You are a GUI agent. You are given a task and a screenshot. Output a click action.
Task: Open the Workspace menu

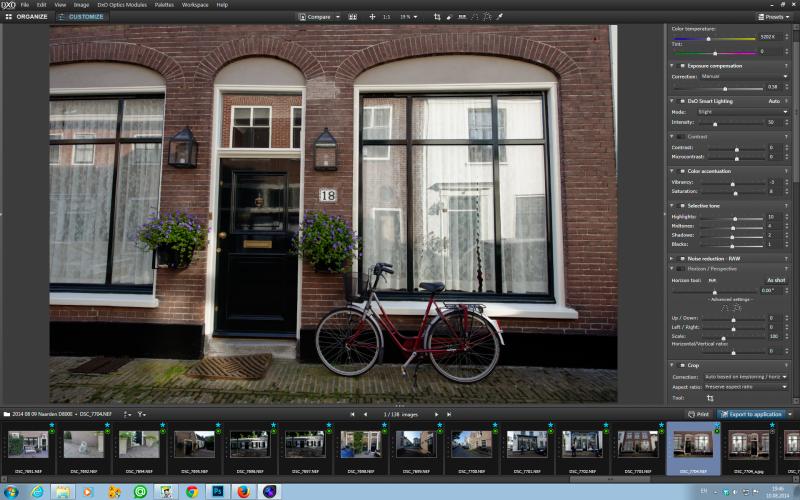tap(195, 5)
